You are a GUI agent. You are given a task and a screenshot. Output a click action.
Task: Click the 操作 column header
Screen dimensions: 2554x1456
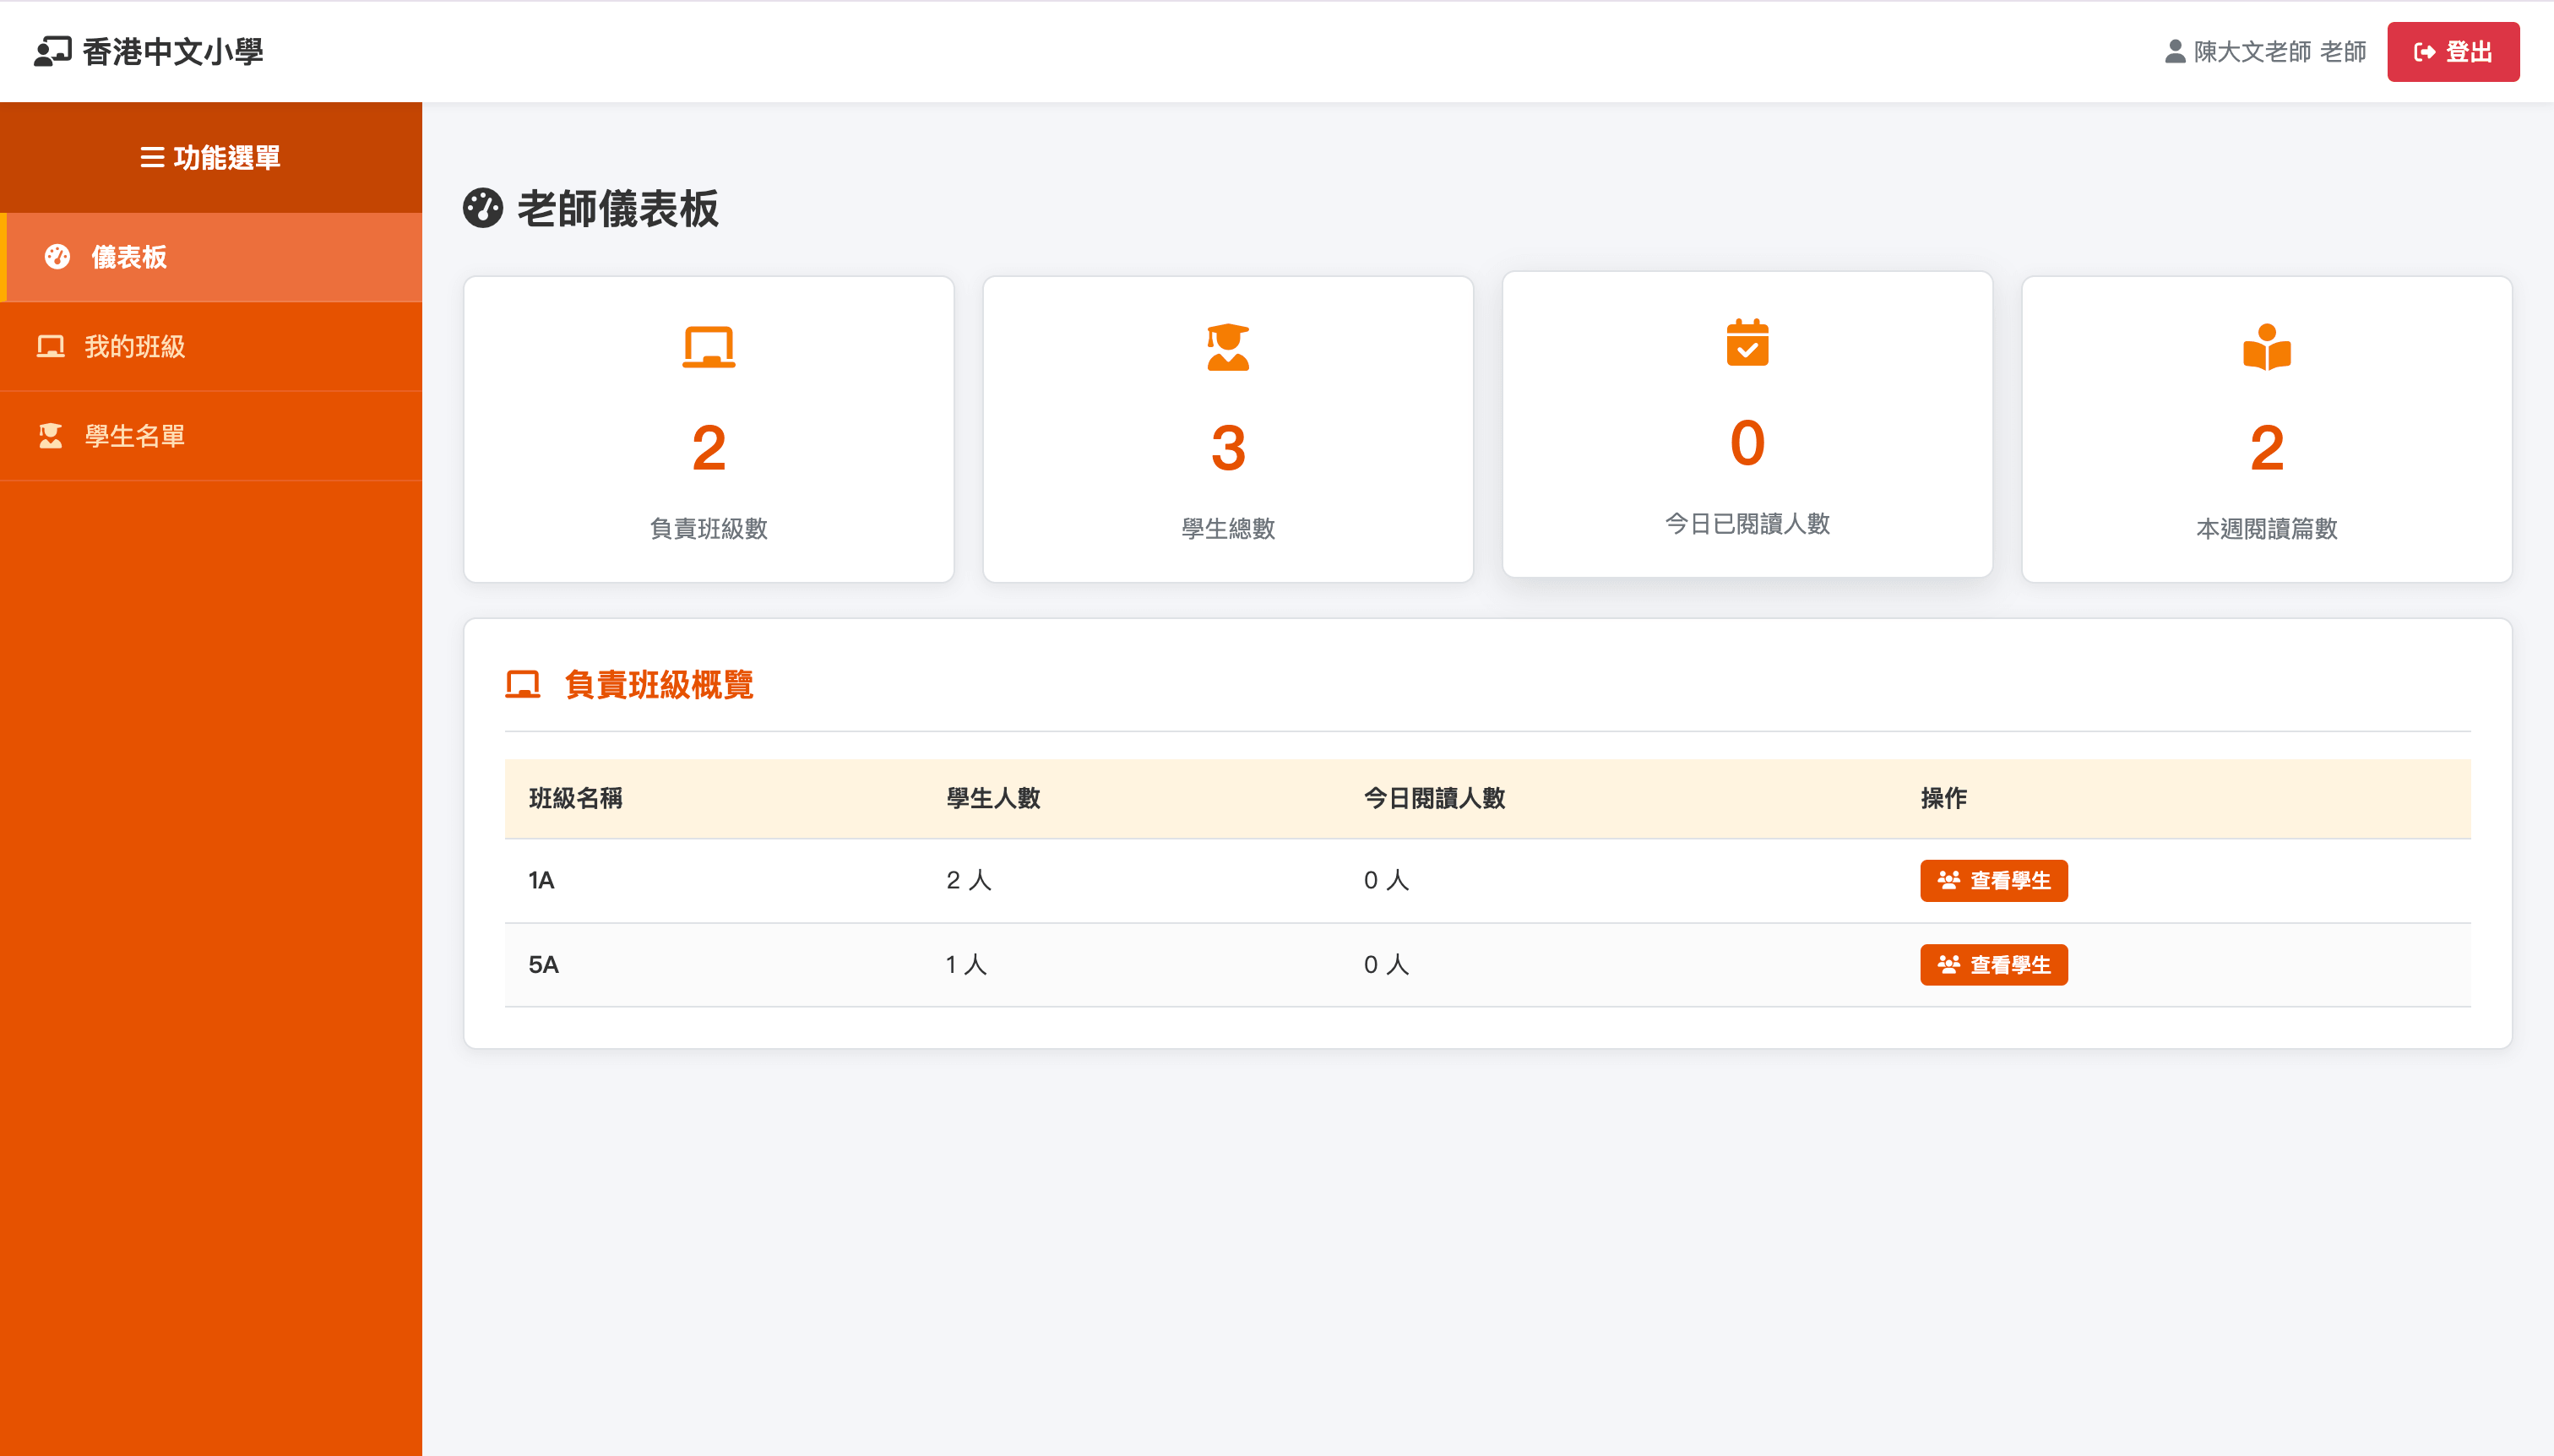[x=1943, y=798]
